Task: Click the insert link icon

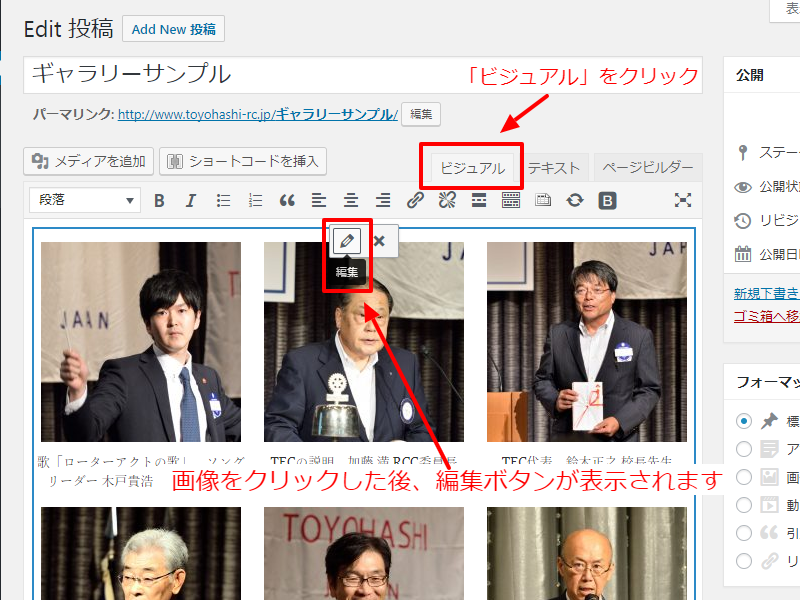Action: pyautogui.click(x=415, y=200)
